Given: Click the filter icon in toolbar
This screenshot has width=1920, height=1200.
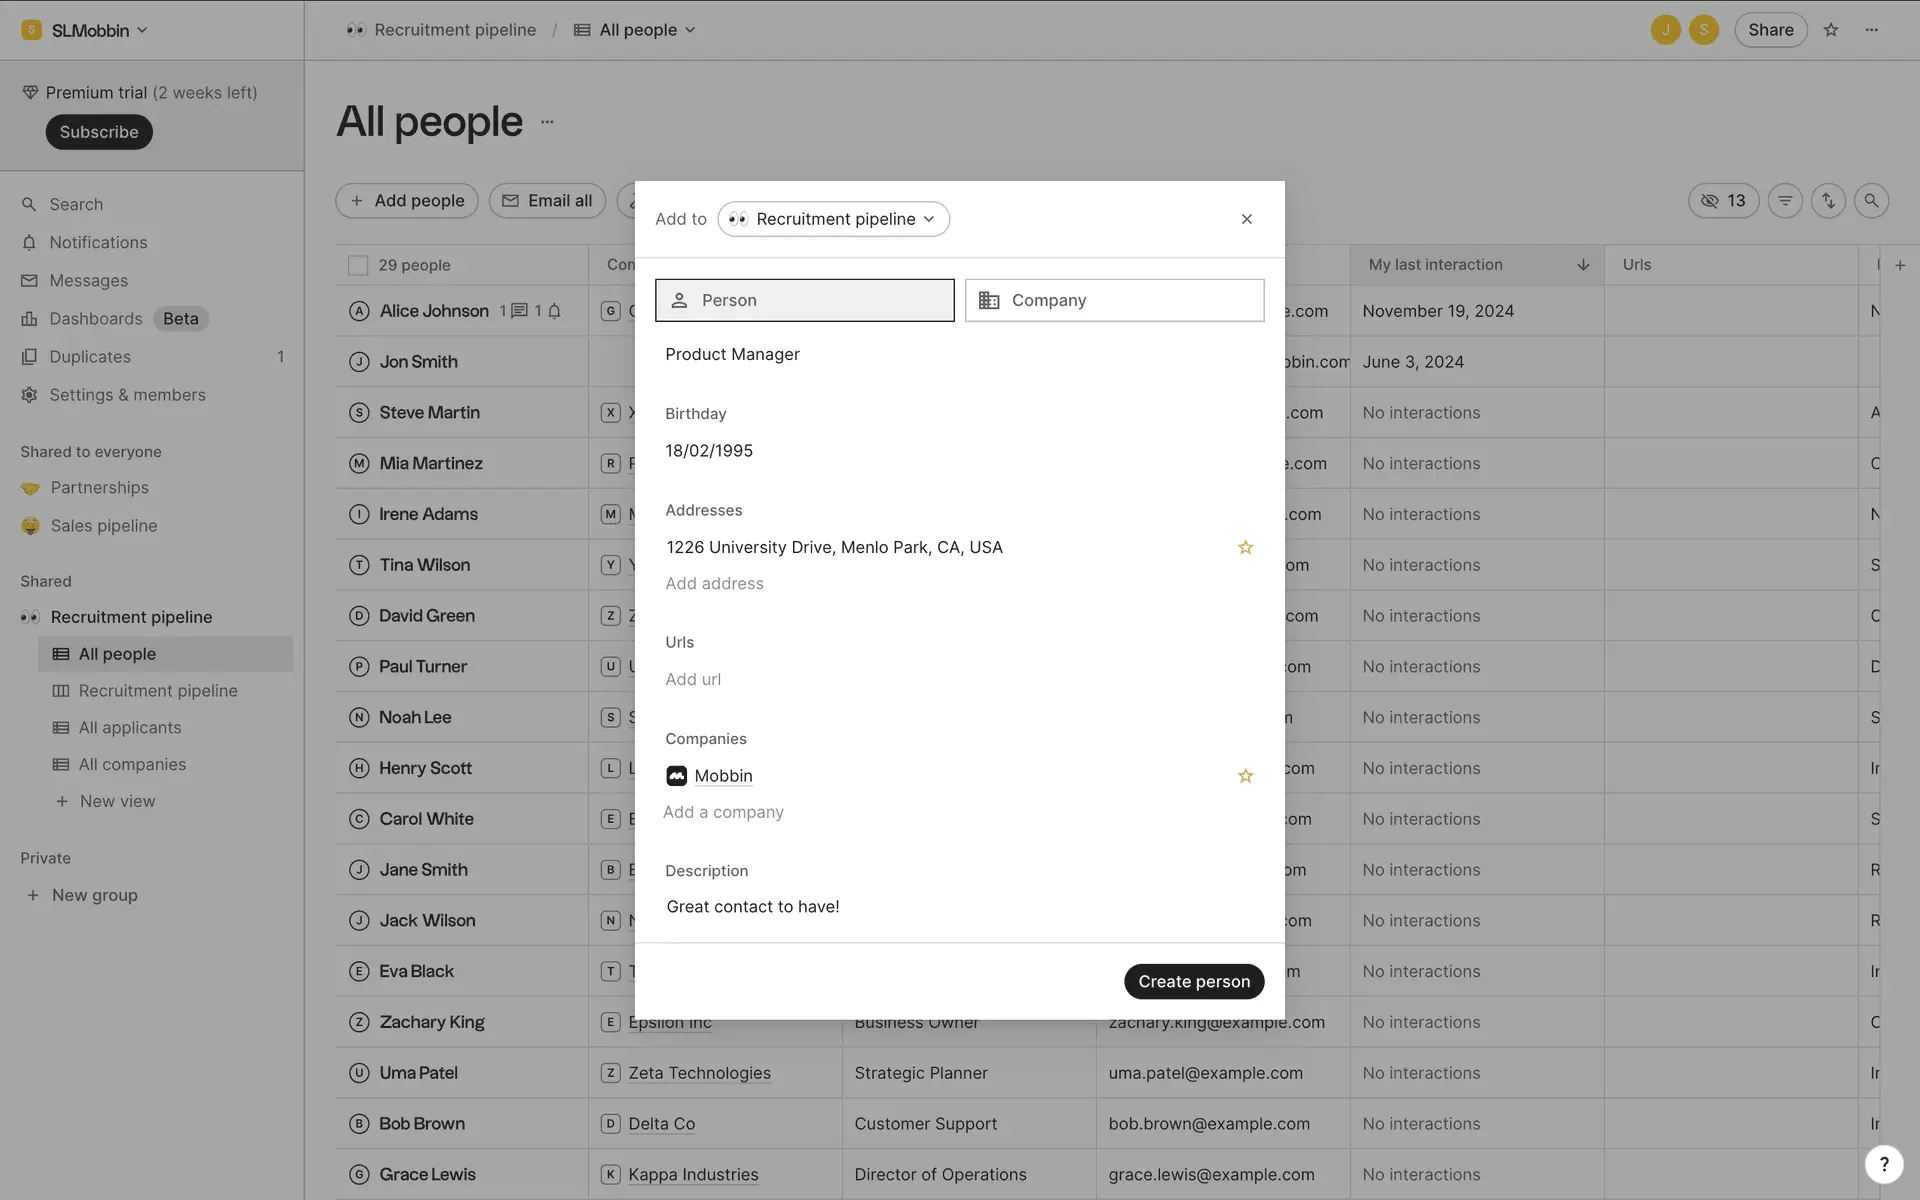Looking at the screenshot, I should click(x=1785, y=201).
